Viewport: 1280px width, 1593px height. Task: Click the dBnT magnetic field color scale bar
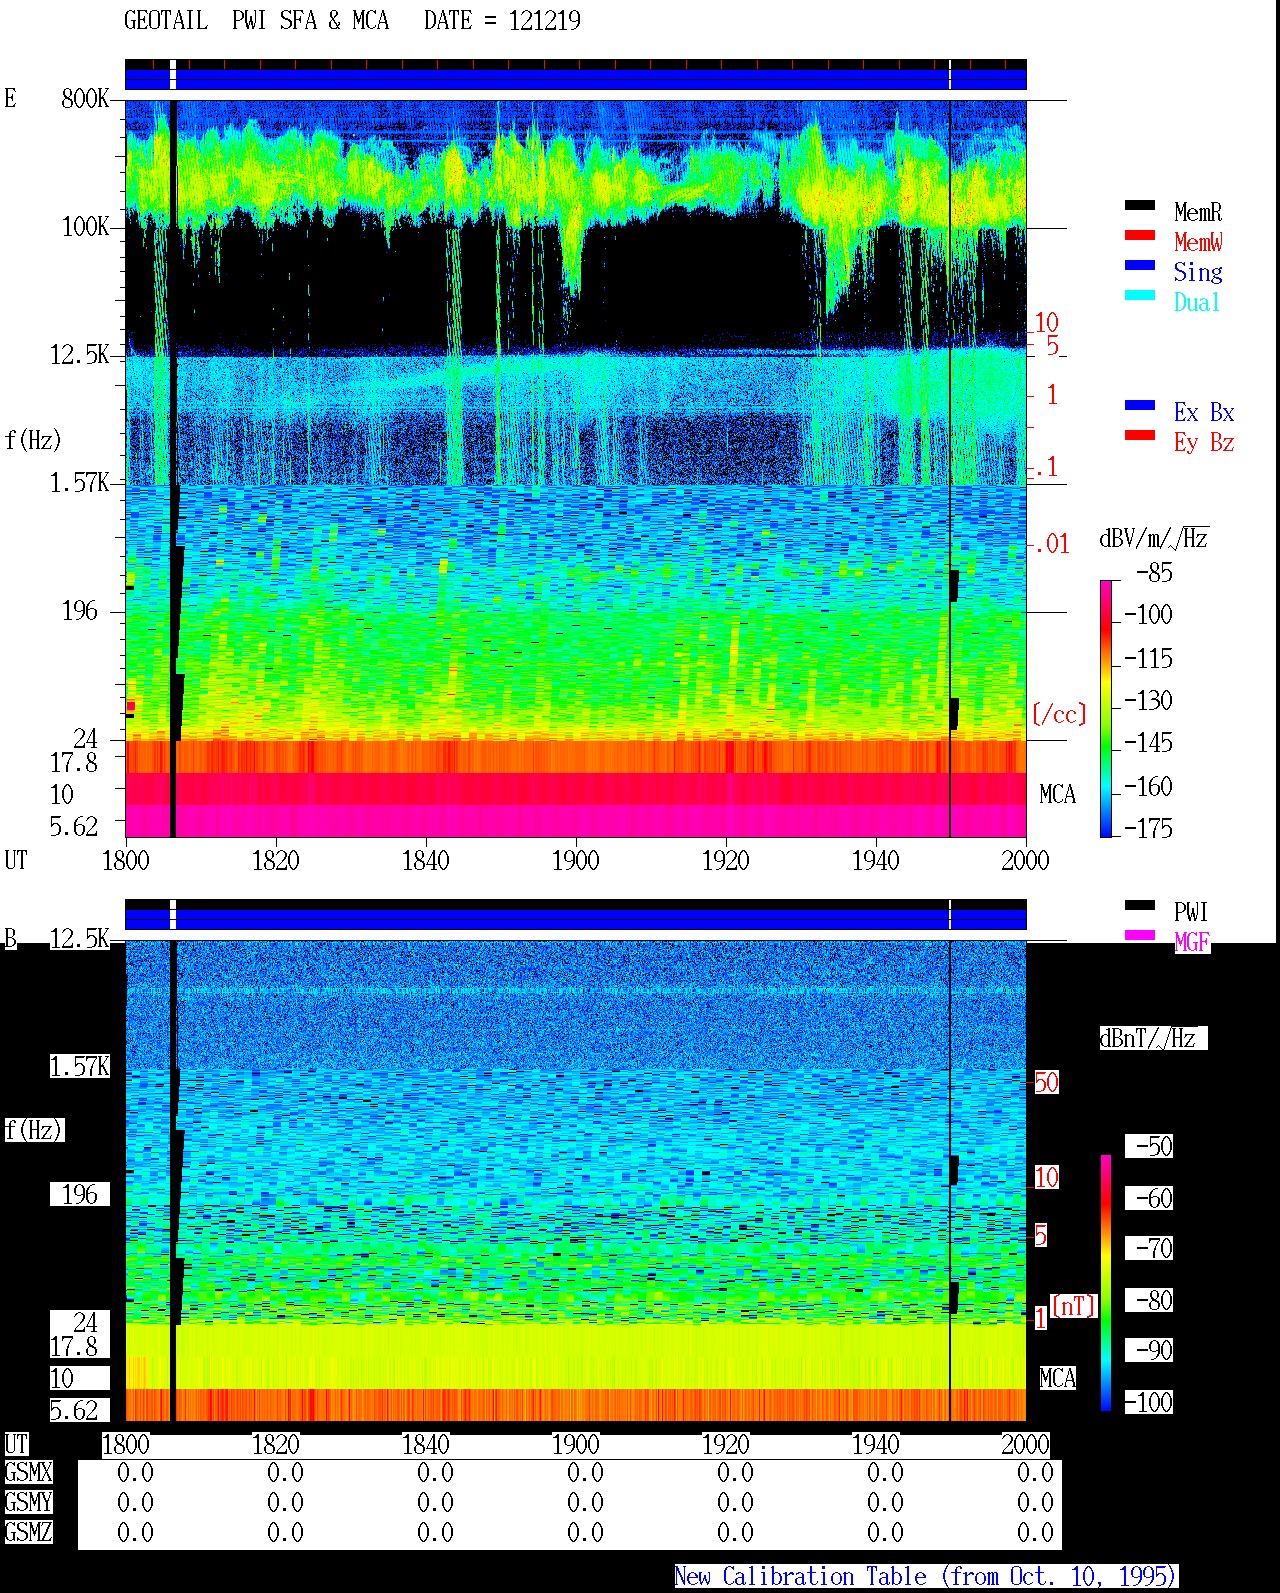[x=1106, y=1283]
